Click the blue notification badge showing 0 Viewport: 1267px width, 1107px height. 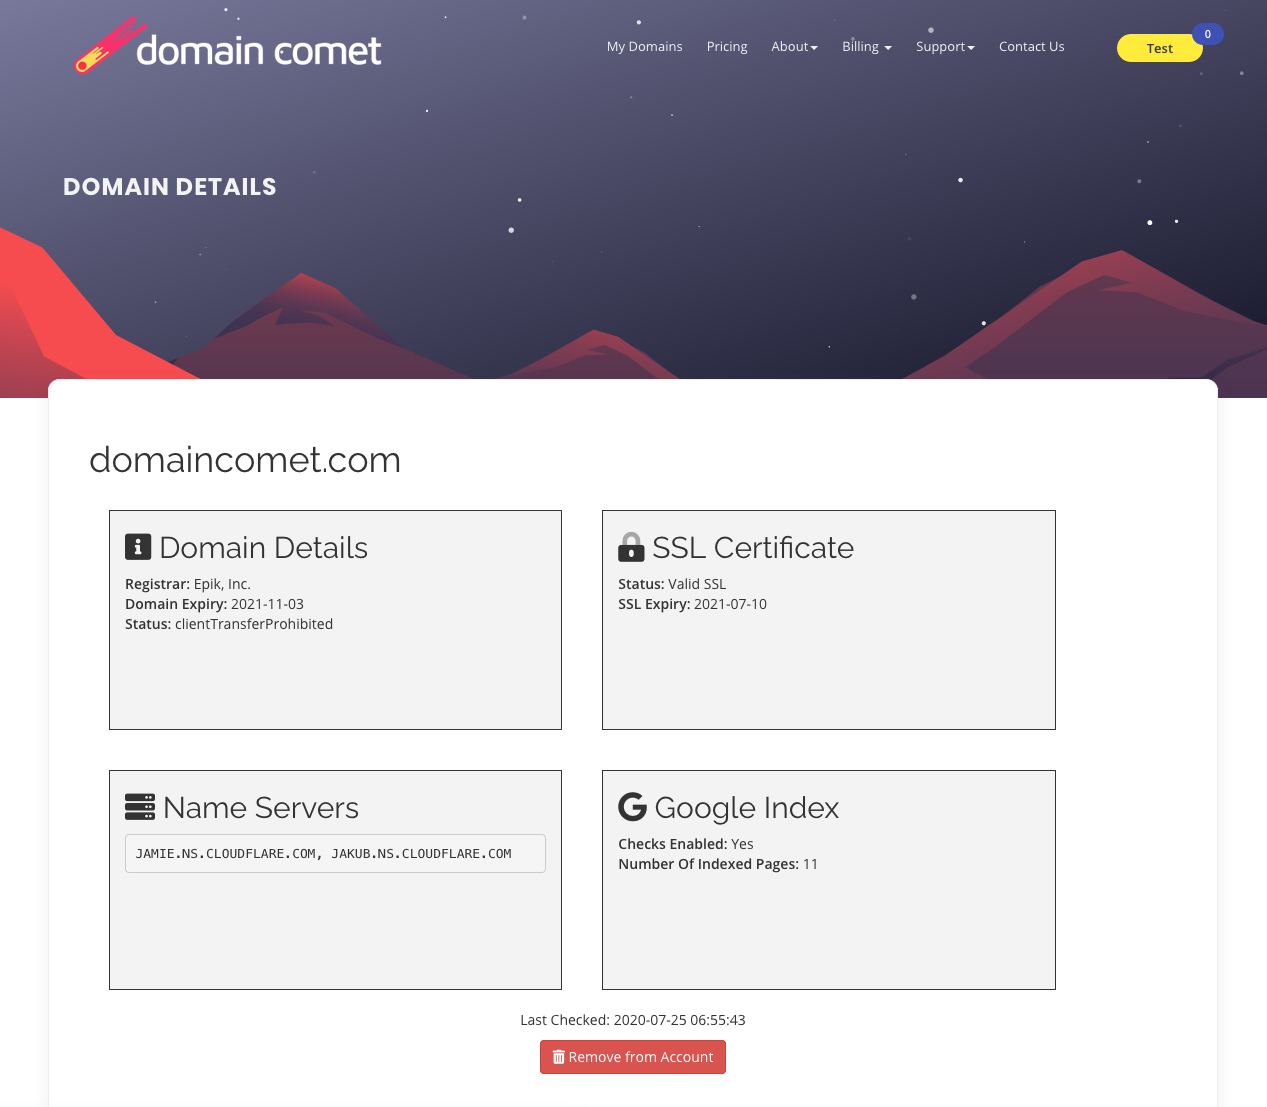point(1207,33)
